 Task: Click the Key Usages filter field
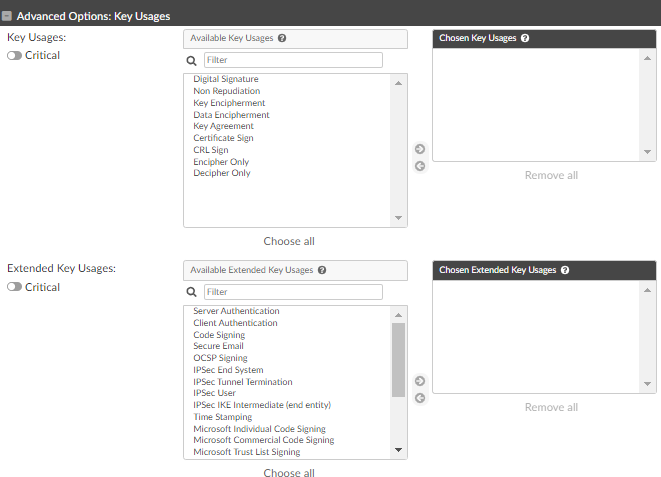coord(293,60)
